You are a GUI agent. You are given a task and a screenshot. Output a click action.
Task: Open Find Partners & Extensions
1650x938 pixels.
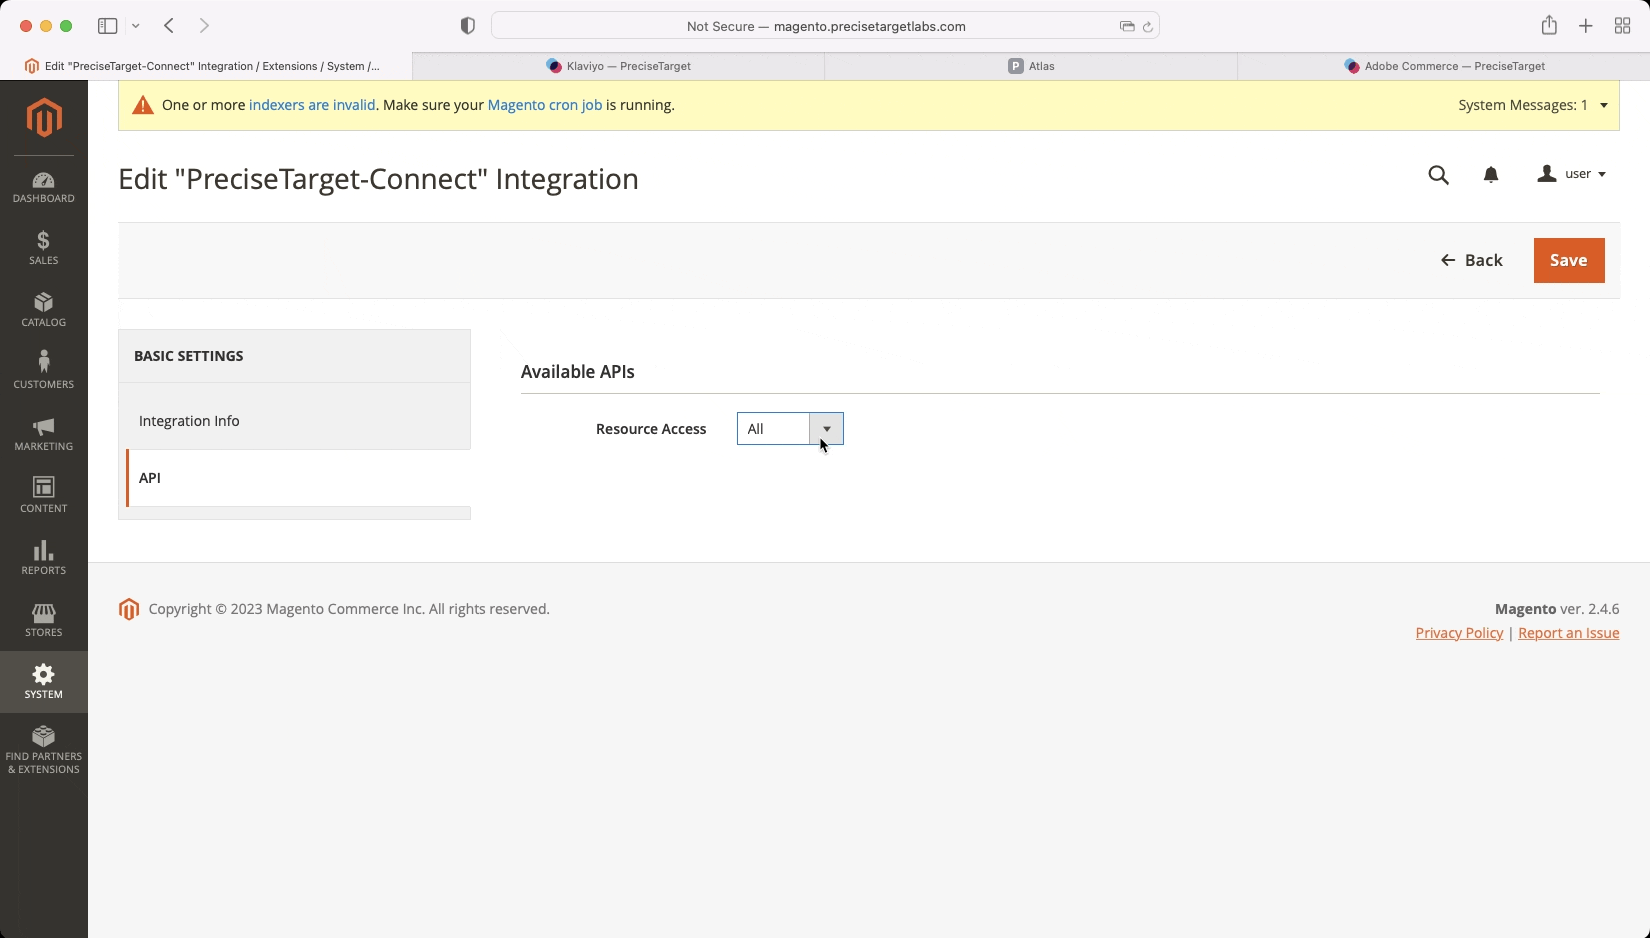pos(44,750)
